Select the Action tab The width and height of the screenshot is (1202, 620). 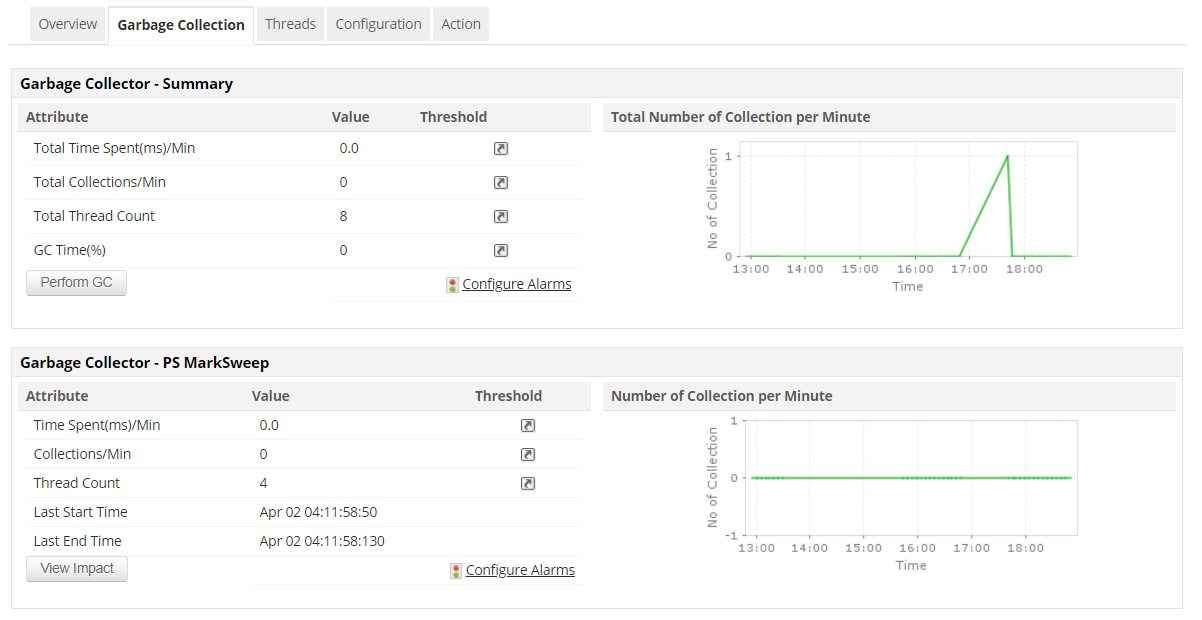click(460, 23)
